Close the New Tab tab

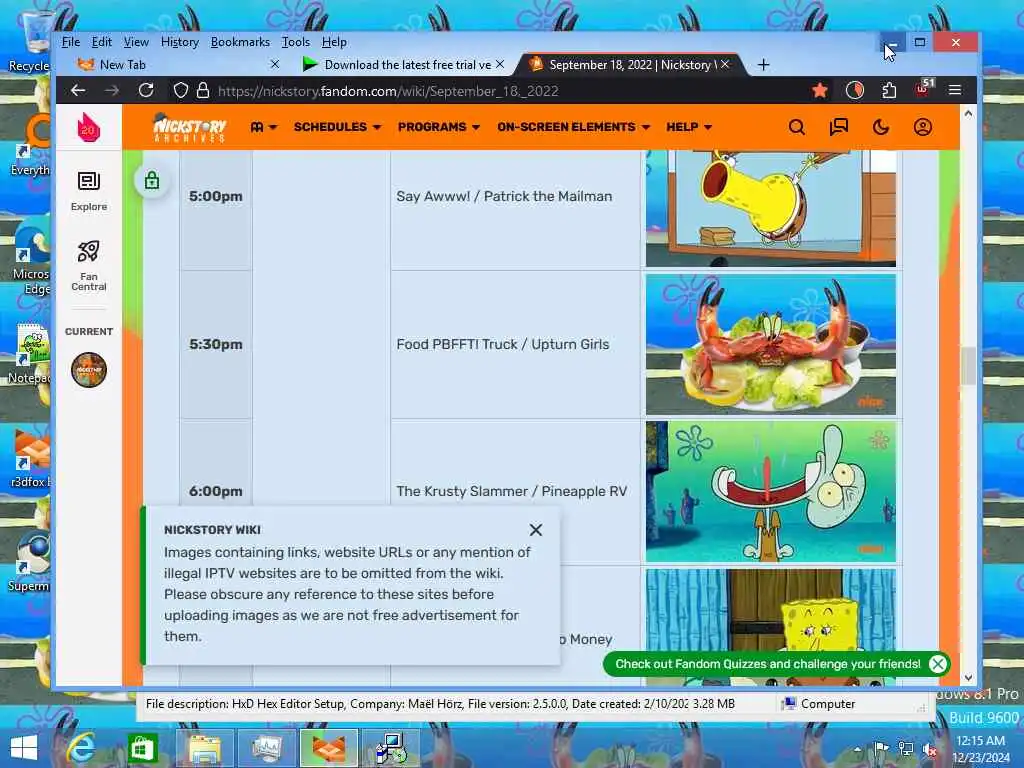coord(275,64)
